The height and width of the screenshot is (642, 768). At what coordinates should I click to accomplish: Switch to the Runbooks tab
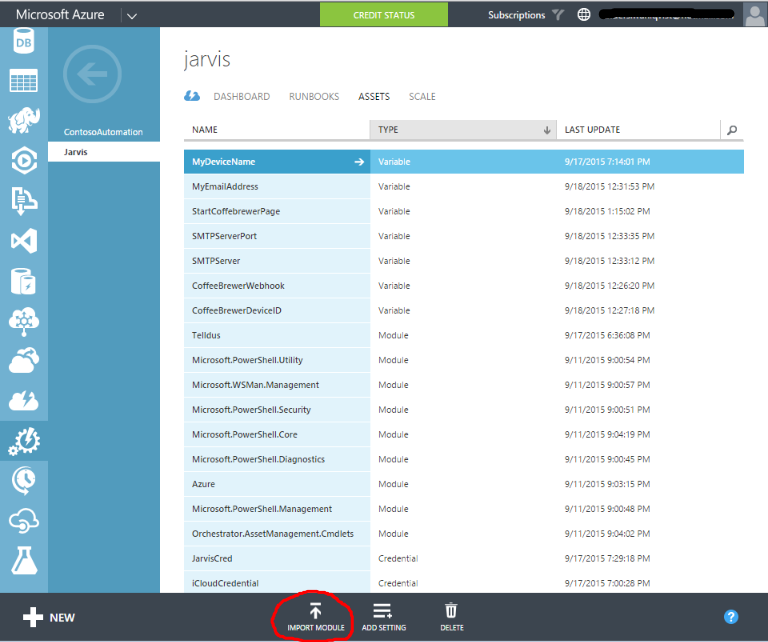point(314,96)
